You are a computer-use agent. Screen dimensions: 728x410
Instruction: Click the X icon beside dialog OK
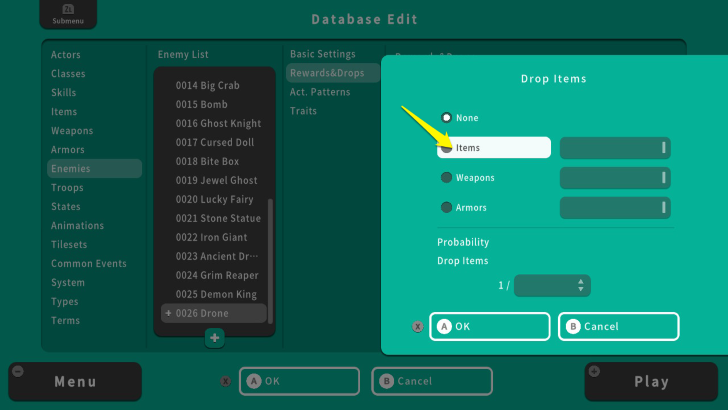tap(417, 327)
